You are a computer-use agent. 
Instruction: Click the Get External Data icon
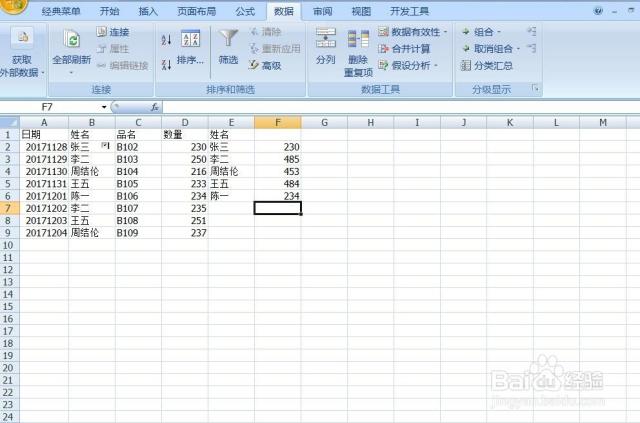[22, 38]
